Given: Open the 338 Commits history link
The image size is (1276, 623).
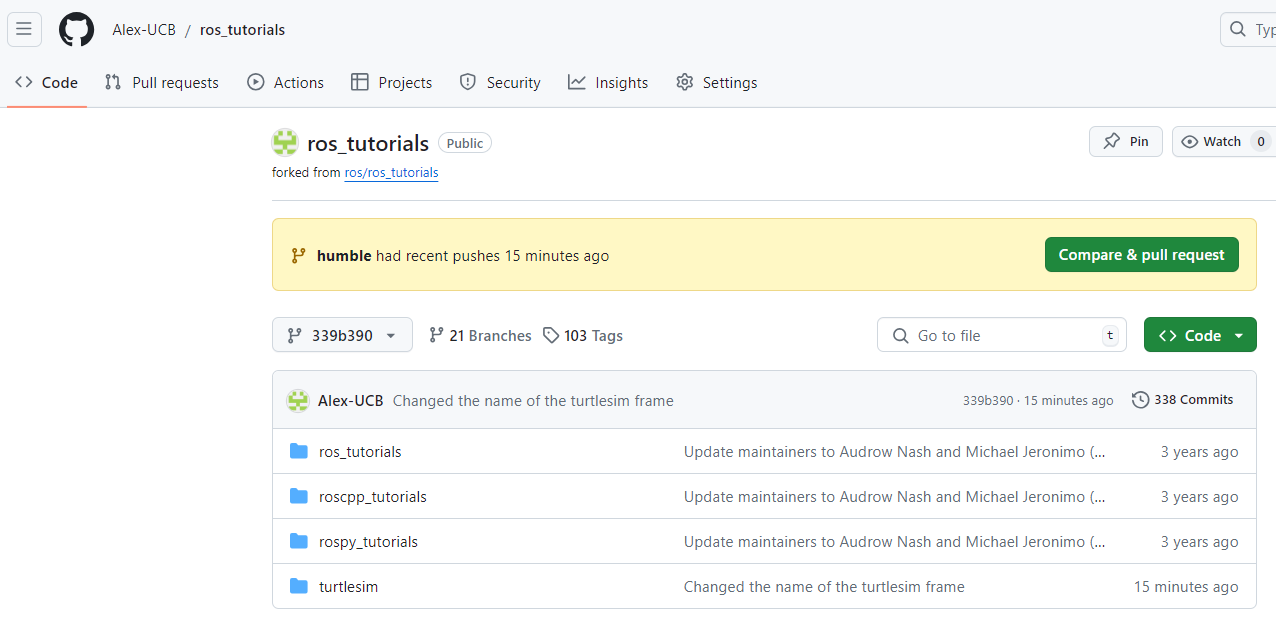Looking at the screenshot, I should [x=1183, y=399].
